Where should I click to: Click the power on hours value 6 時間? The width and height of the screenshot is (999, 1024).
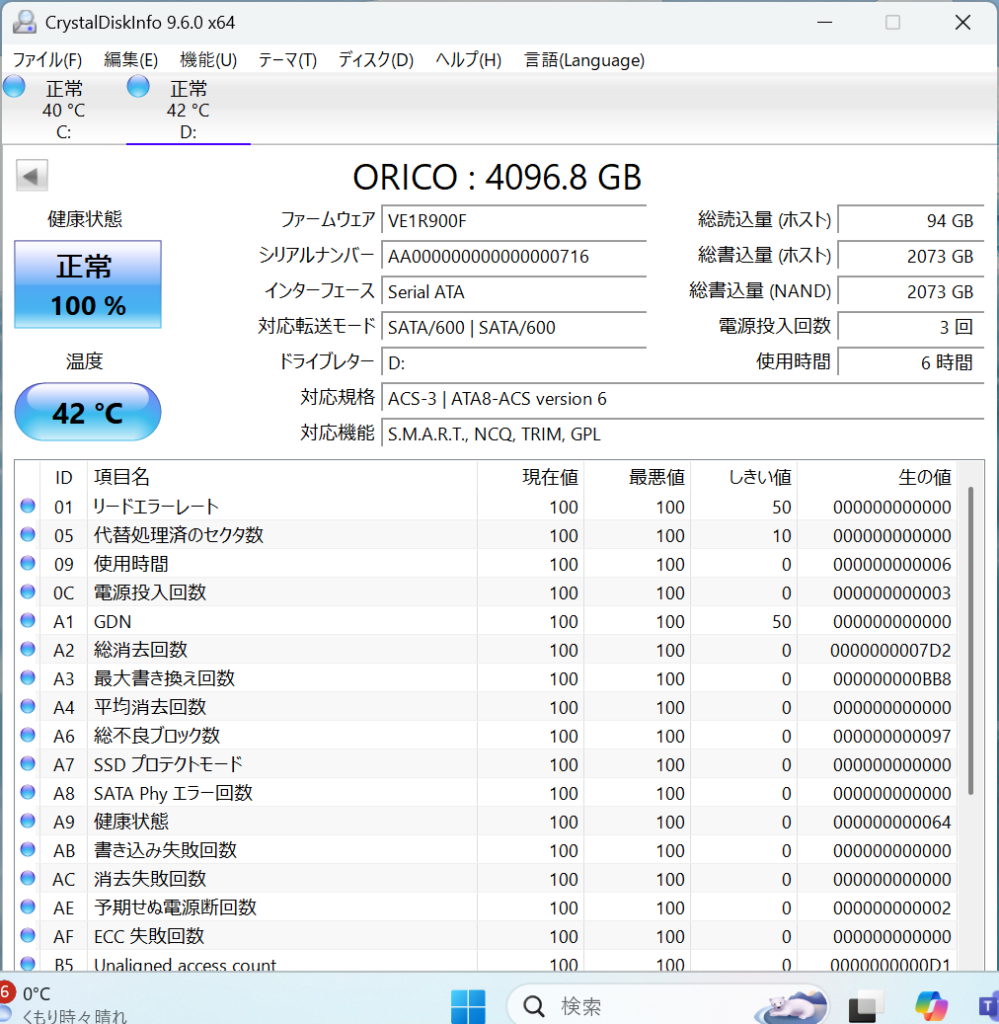click(911, 362)
